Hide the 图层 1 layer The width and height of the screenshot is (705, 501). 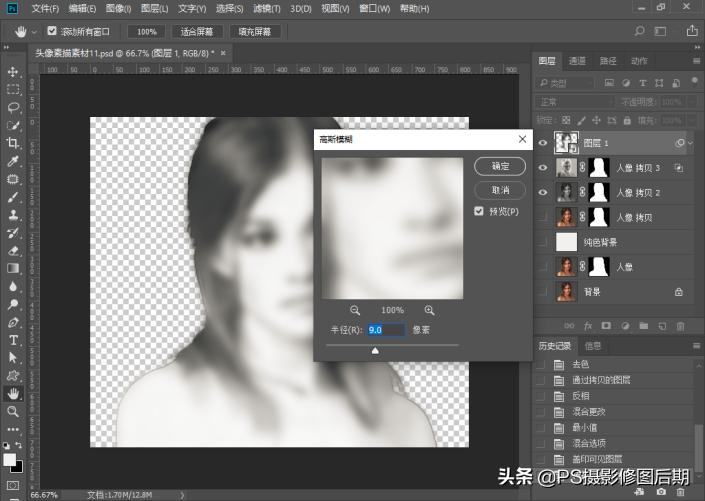(x=543, y=143)
